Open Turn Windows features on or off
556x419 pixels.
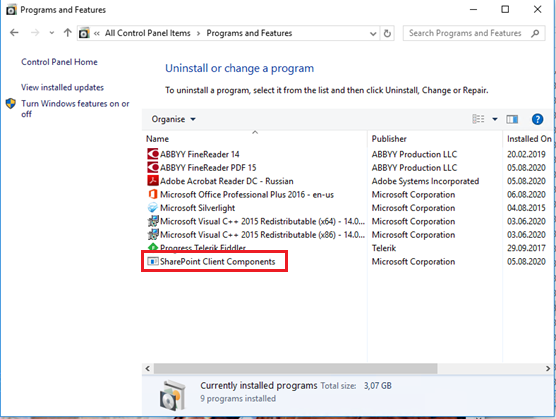(75, 108)
